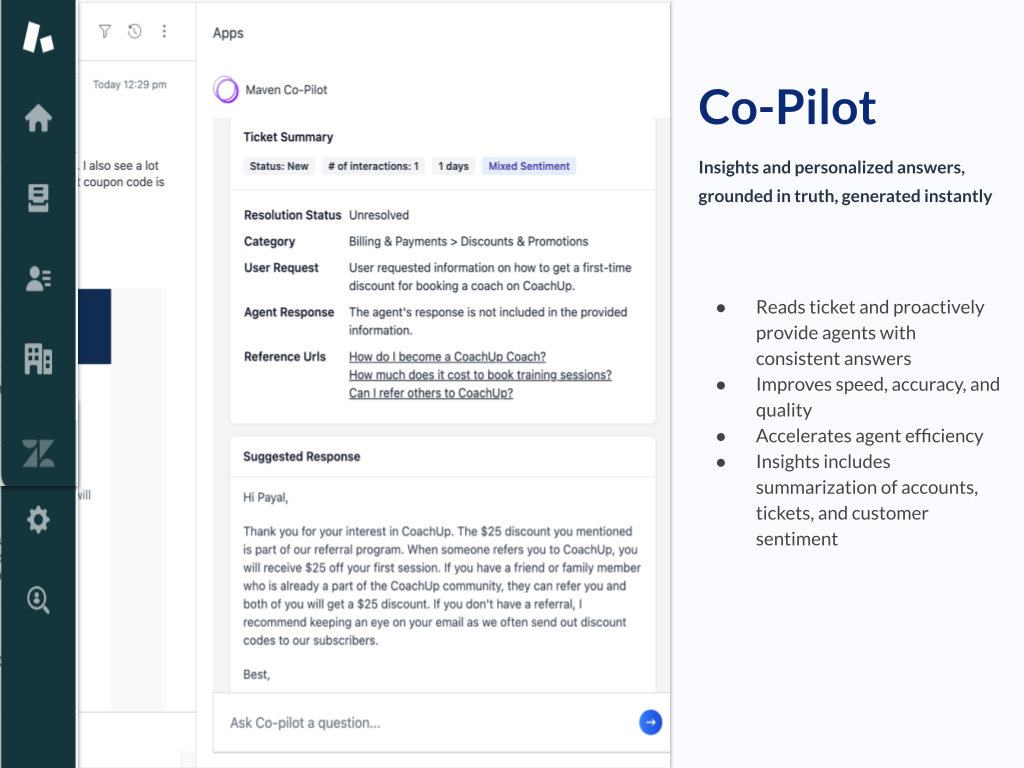This screenshot has width=1024, height=768.
Task: Click the app logo in the sidebar
Action: click(38, 37)
